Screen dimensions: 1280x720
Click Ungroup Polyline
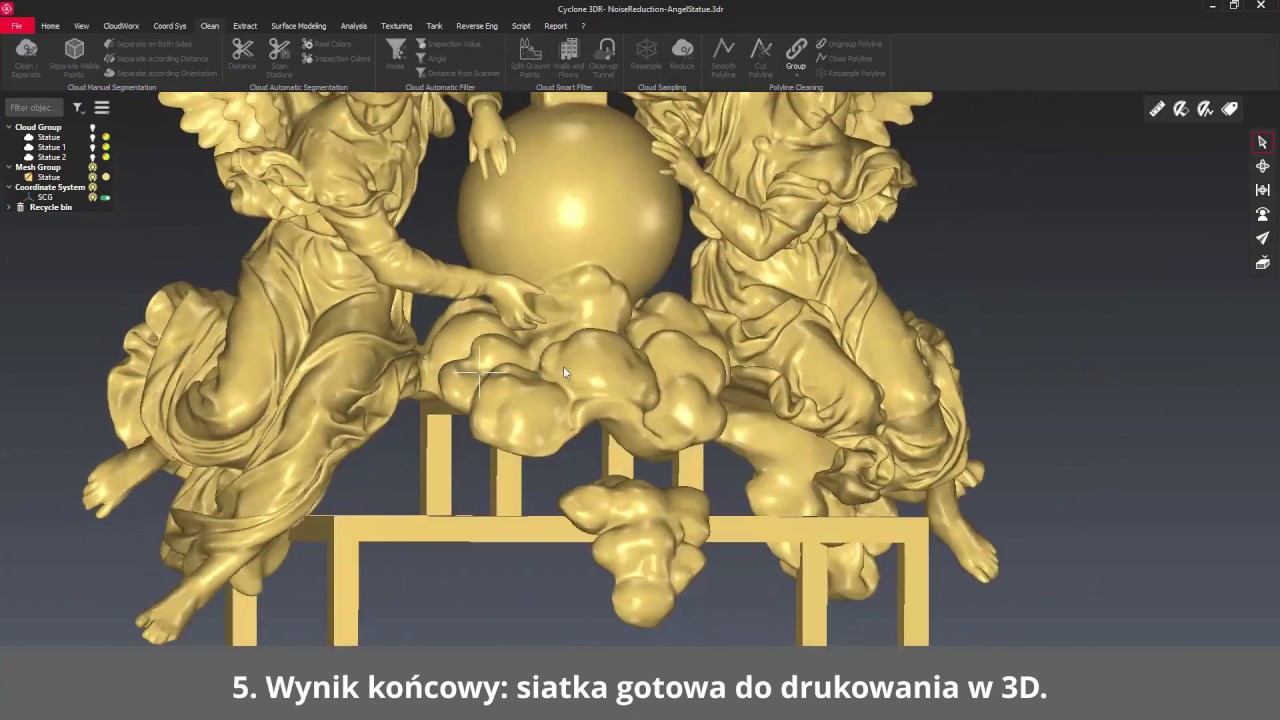click(x=849, y=44)
